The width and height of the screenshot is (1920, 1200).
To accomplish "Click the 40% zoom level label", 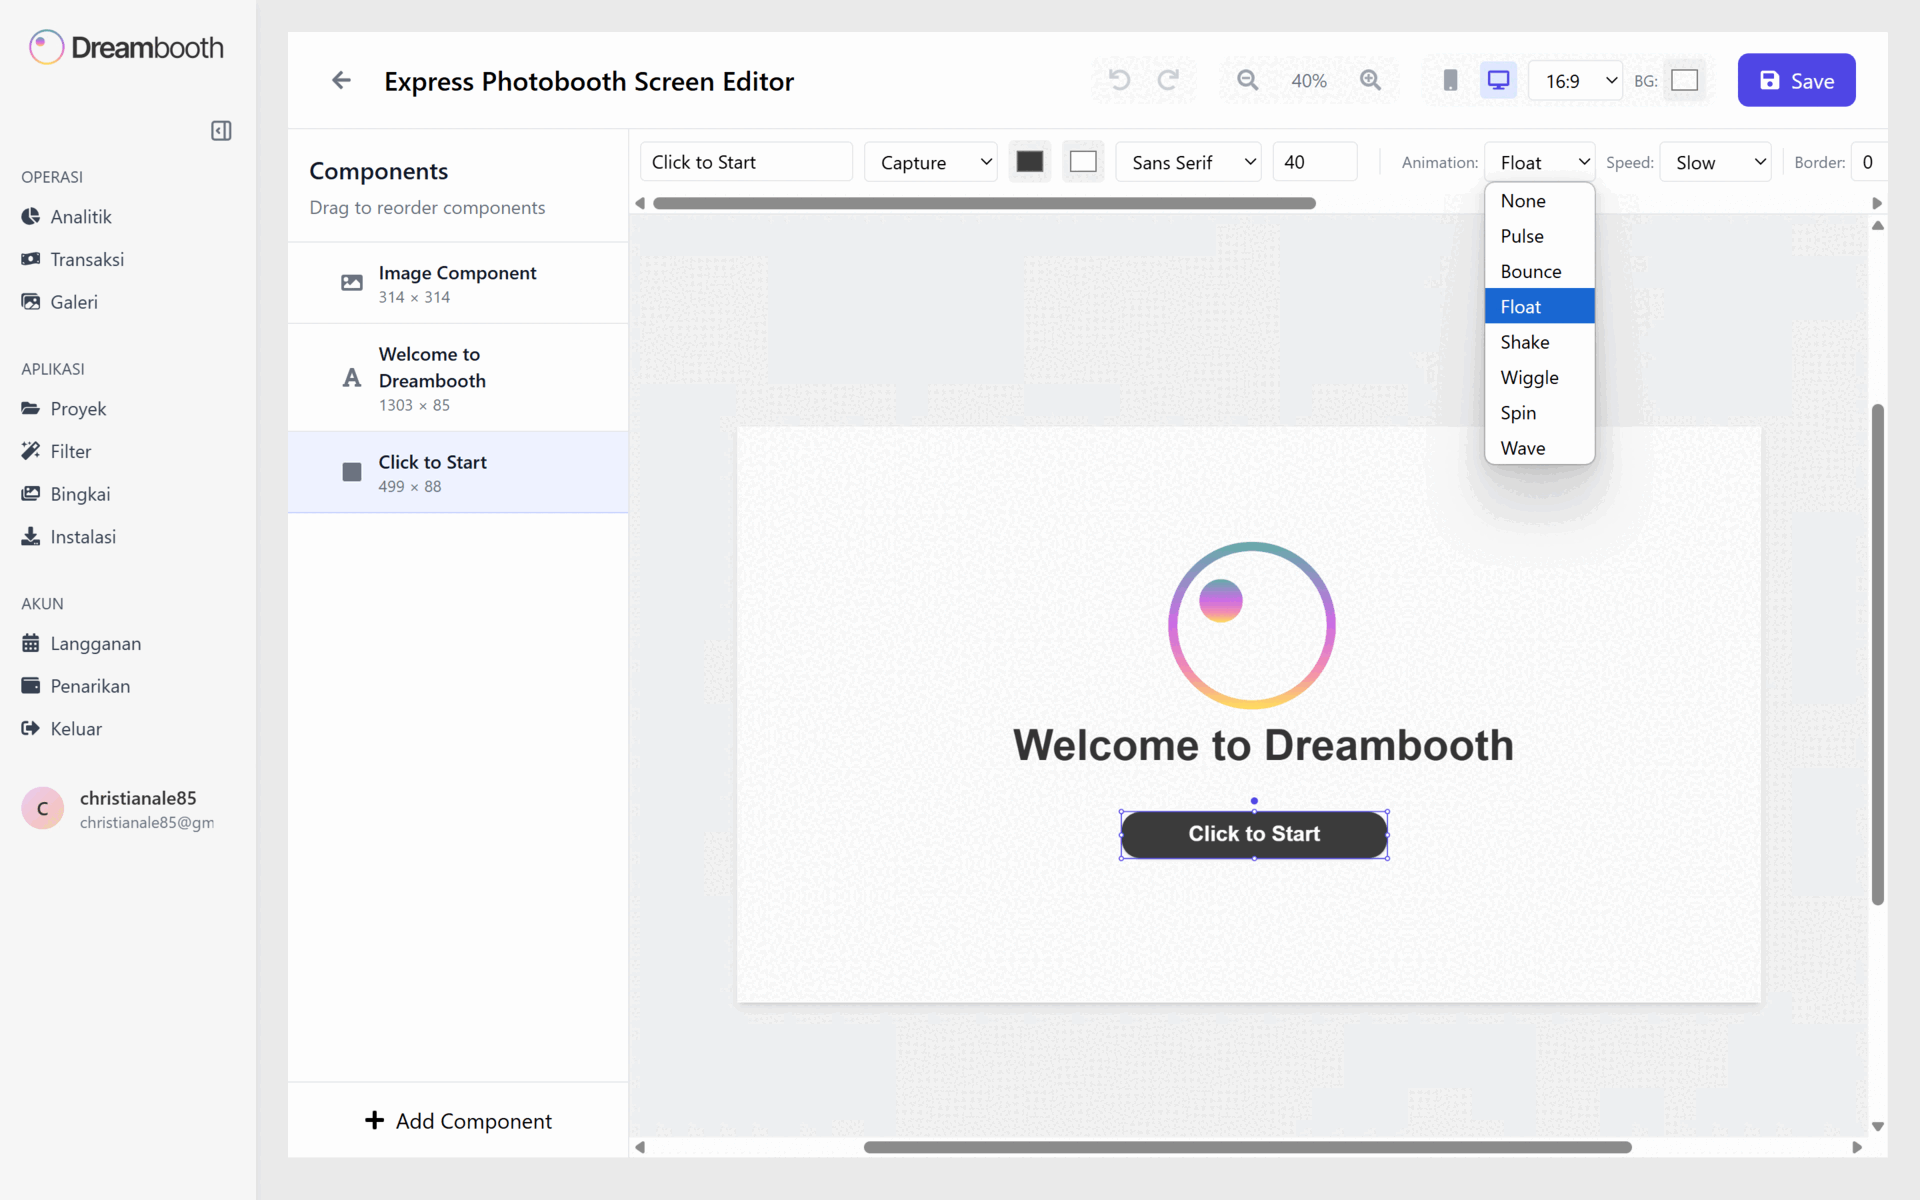I will (1308, 81).
